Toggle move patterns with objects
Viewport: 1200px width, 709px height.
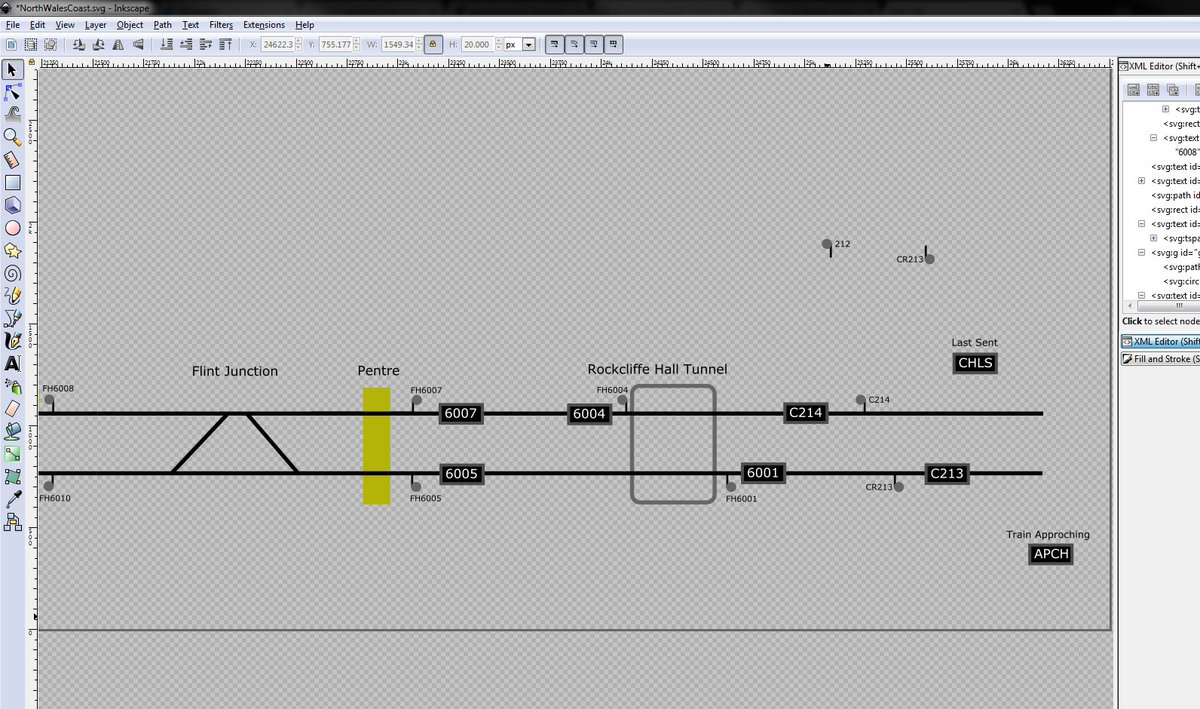[614, 44]
